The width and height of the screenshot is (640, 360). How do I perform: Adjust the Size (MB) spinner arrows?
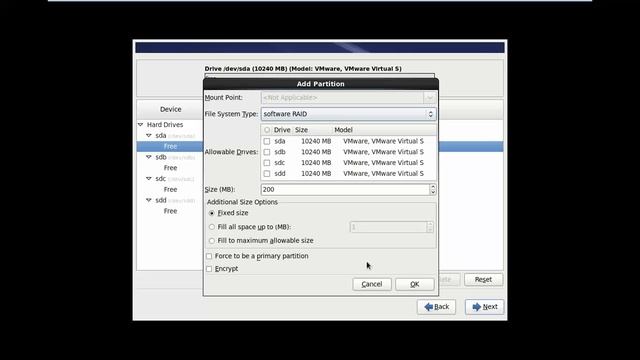pyautogui.click(x=433, y=189)
